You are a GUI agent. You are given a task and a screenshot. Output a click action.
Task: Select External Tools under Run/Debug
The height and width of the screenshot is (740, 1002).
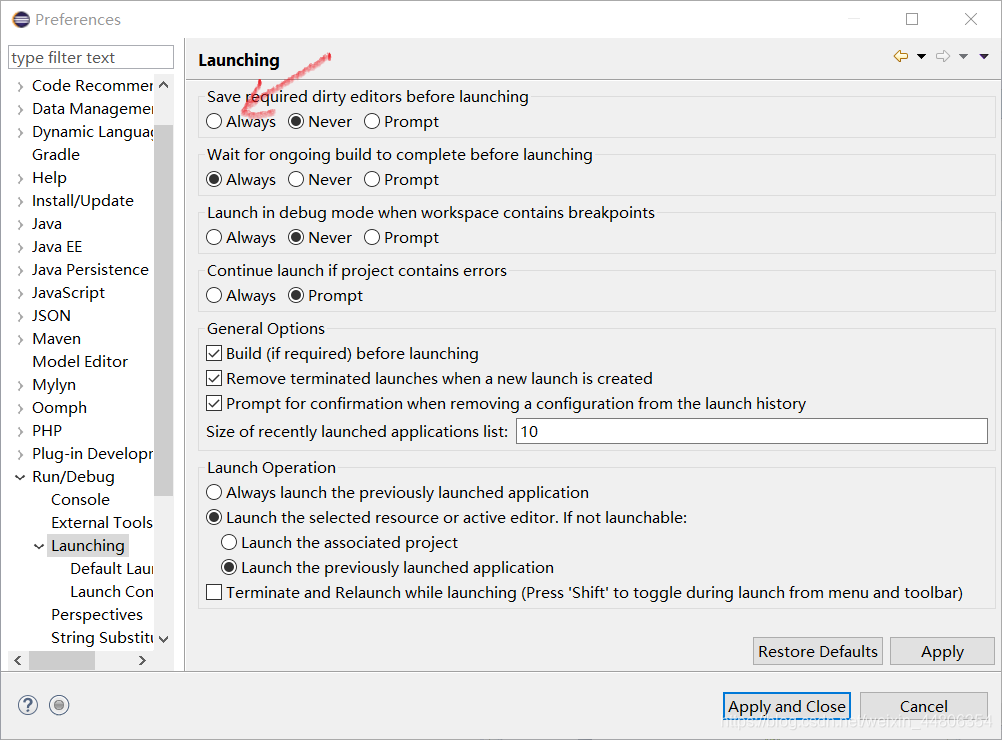pyautogui.click(x=102, y=523)
